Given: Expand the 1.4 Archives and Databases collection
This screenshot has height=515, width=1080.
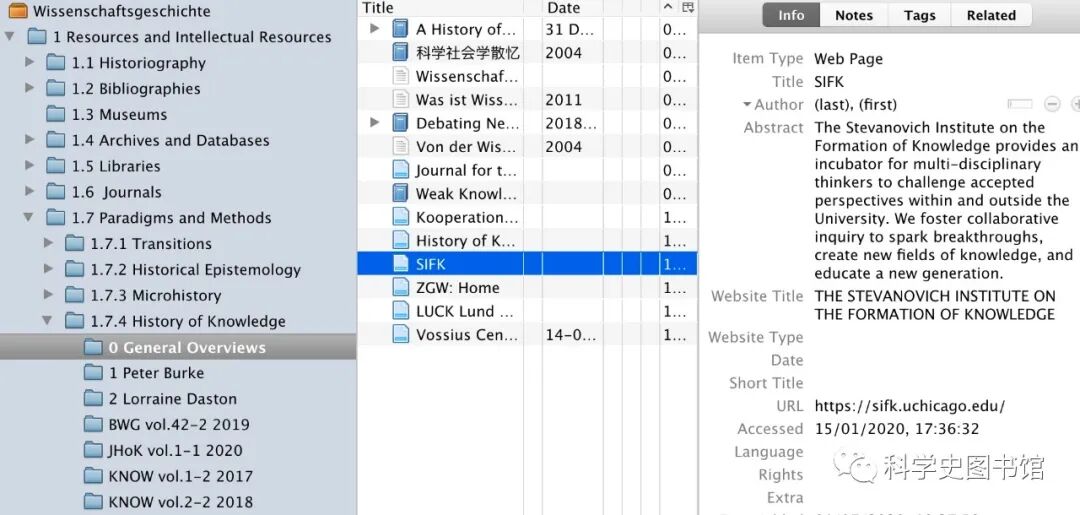Looking at the screenshot, I should (30, 139).
